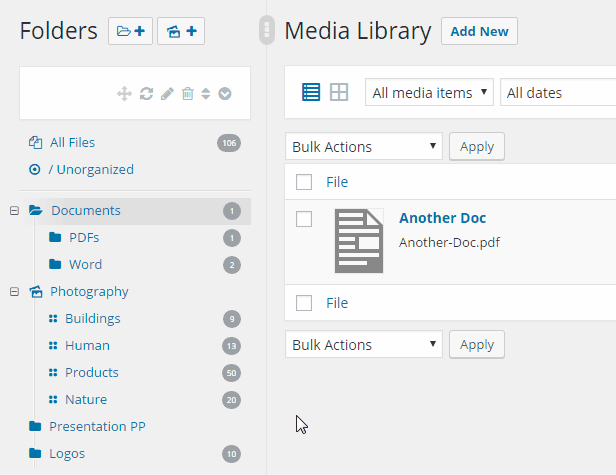Tick the checkbox for Another Doc
This screenshot has height=475, width=616.
pyautogui.click(x=304, y=219)
